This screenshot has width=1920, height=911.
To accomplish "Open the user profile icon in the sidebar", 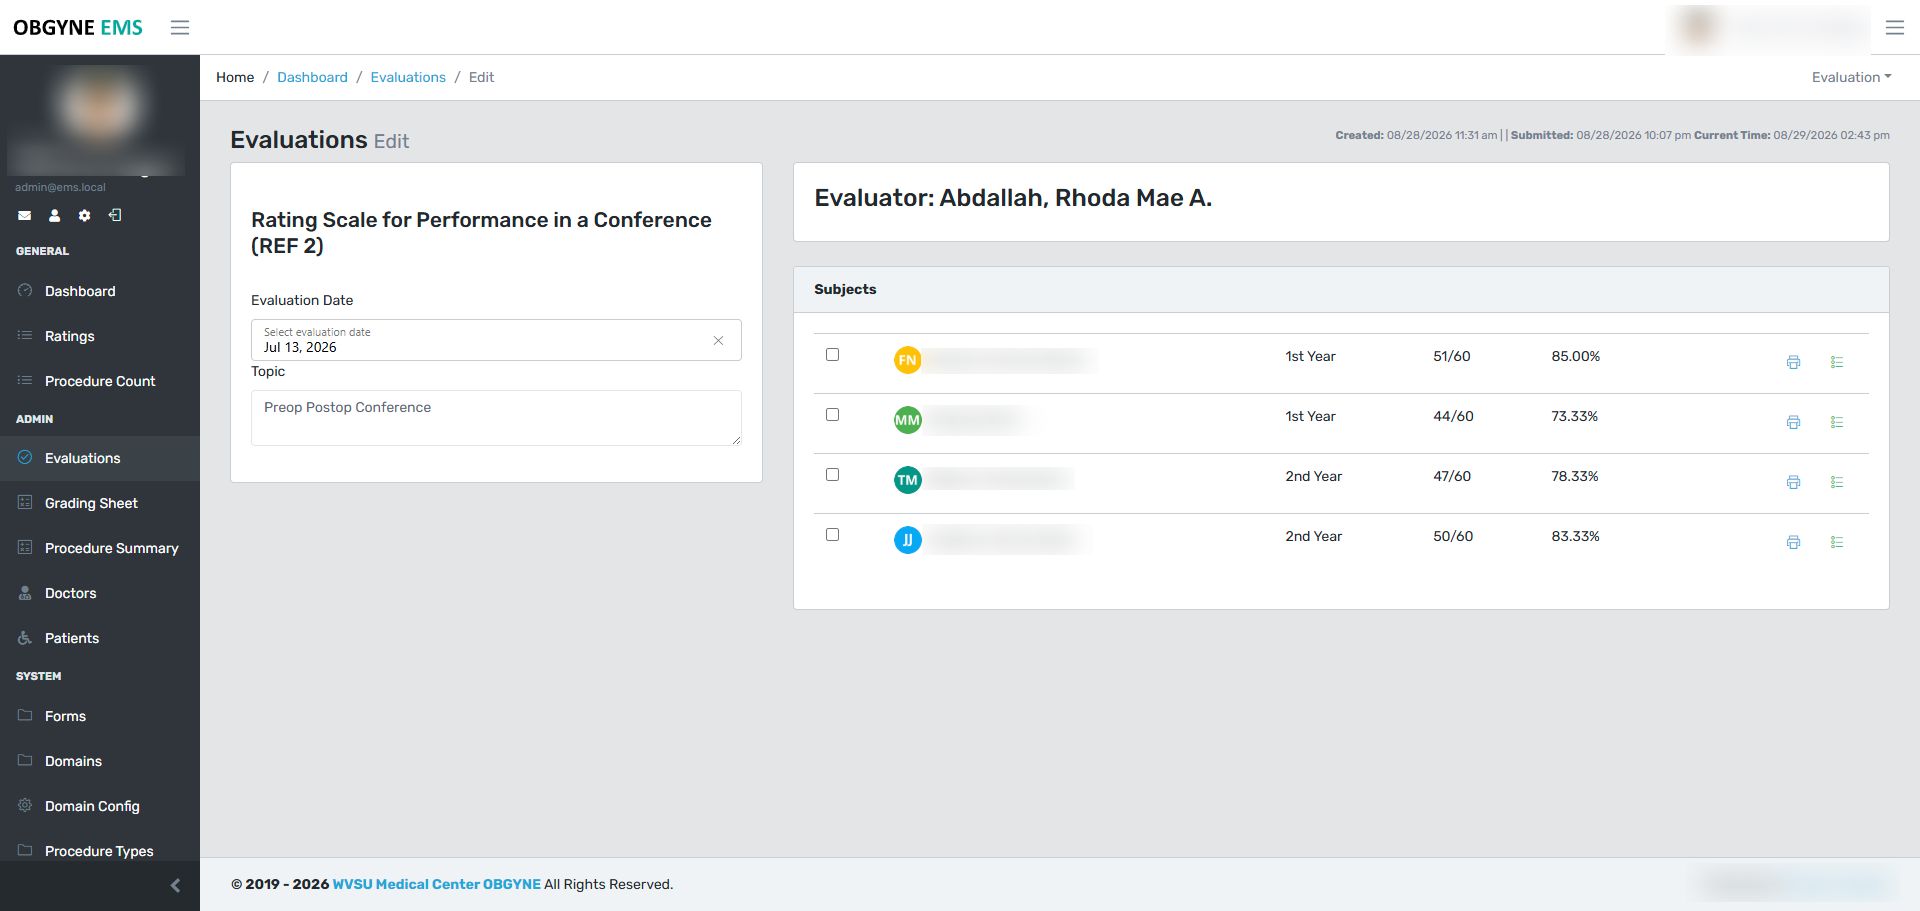I will pos(55,215).
